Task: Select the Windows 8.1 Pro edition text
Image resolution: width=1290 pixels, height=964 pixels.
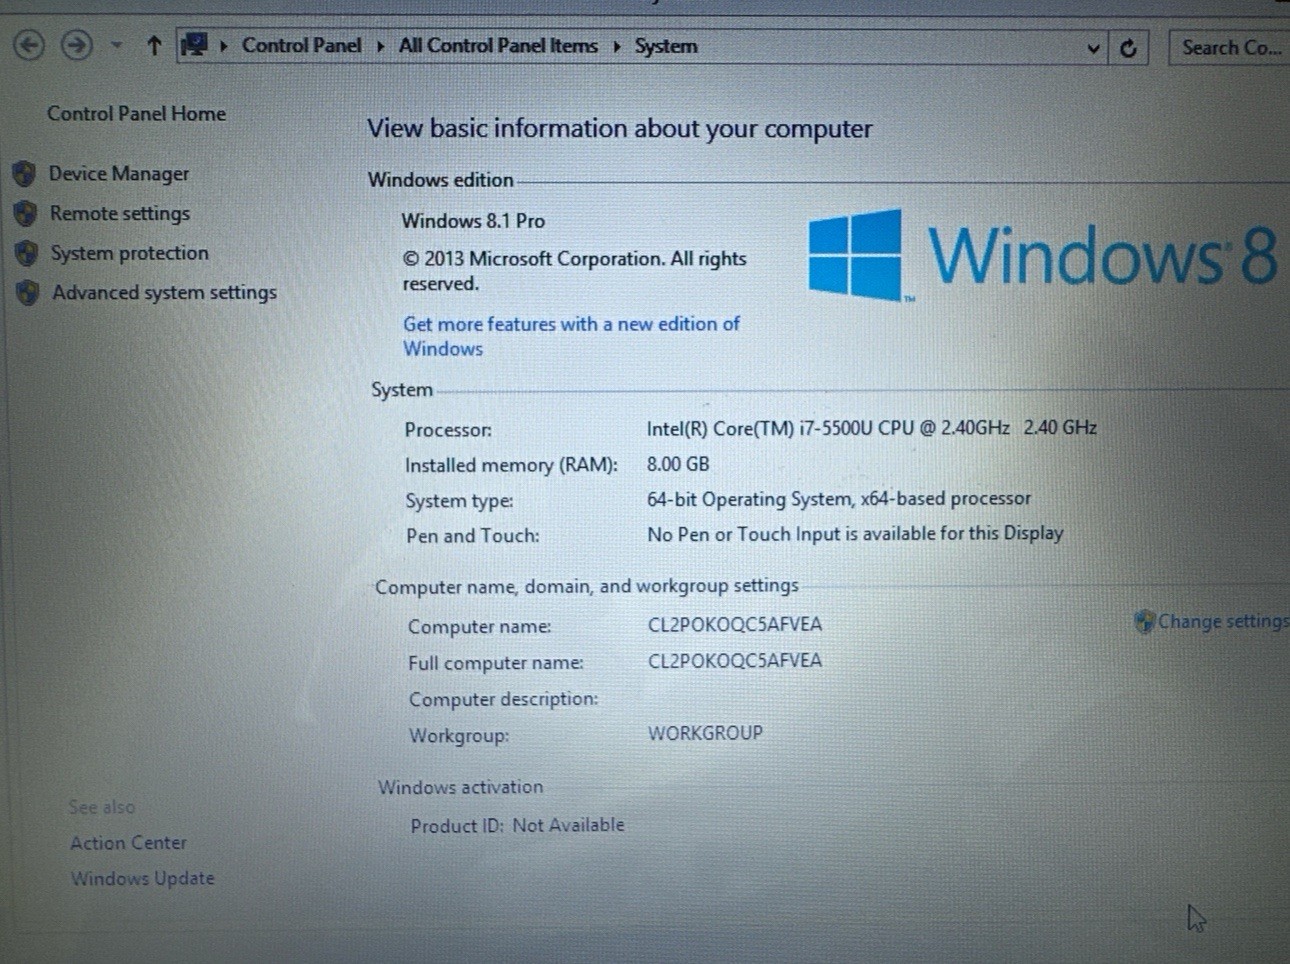Action: coord(473,221)
